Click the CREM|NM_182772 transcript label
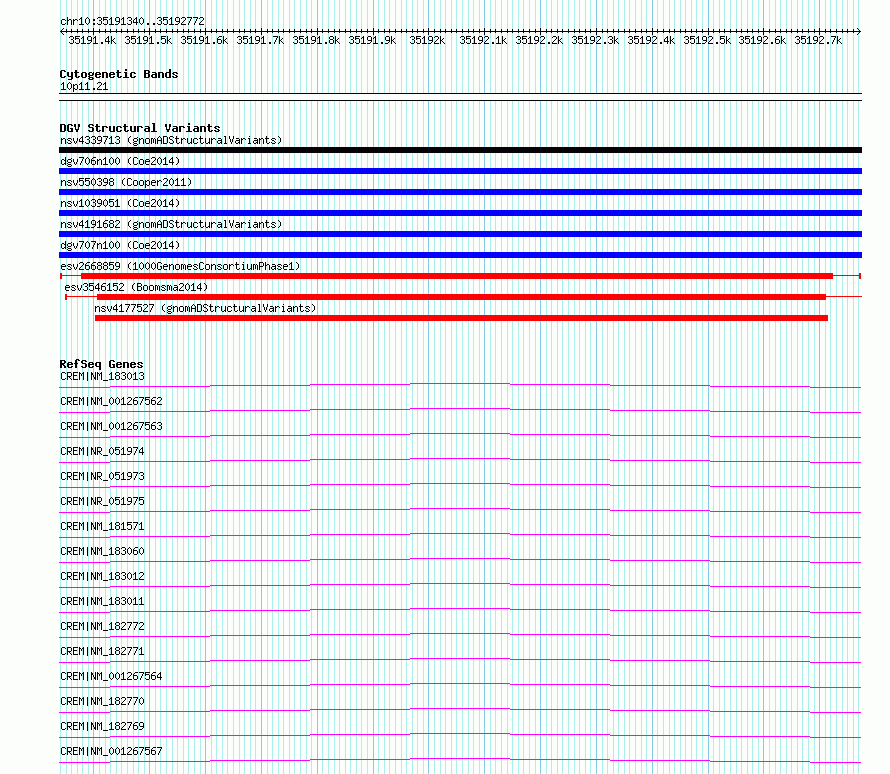 [x=102, y=626]
